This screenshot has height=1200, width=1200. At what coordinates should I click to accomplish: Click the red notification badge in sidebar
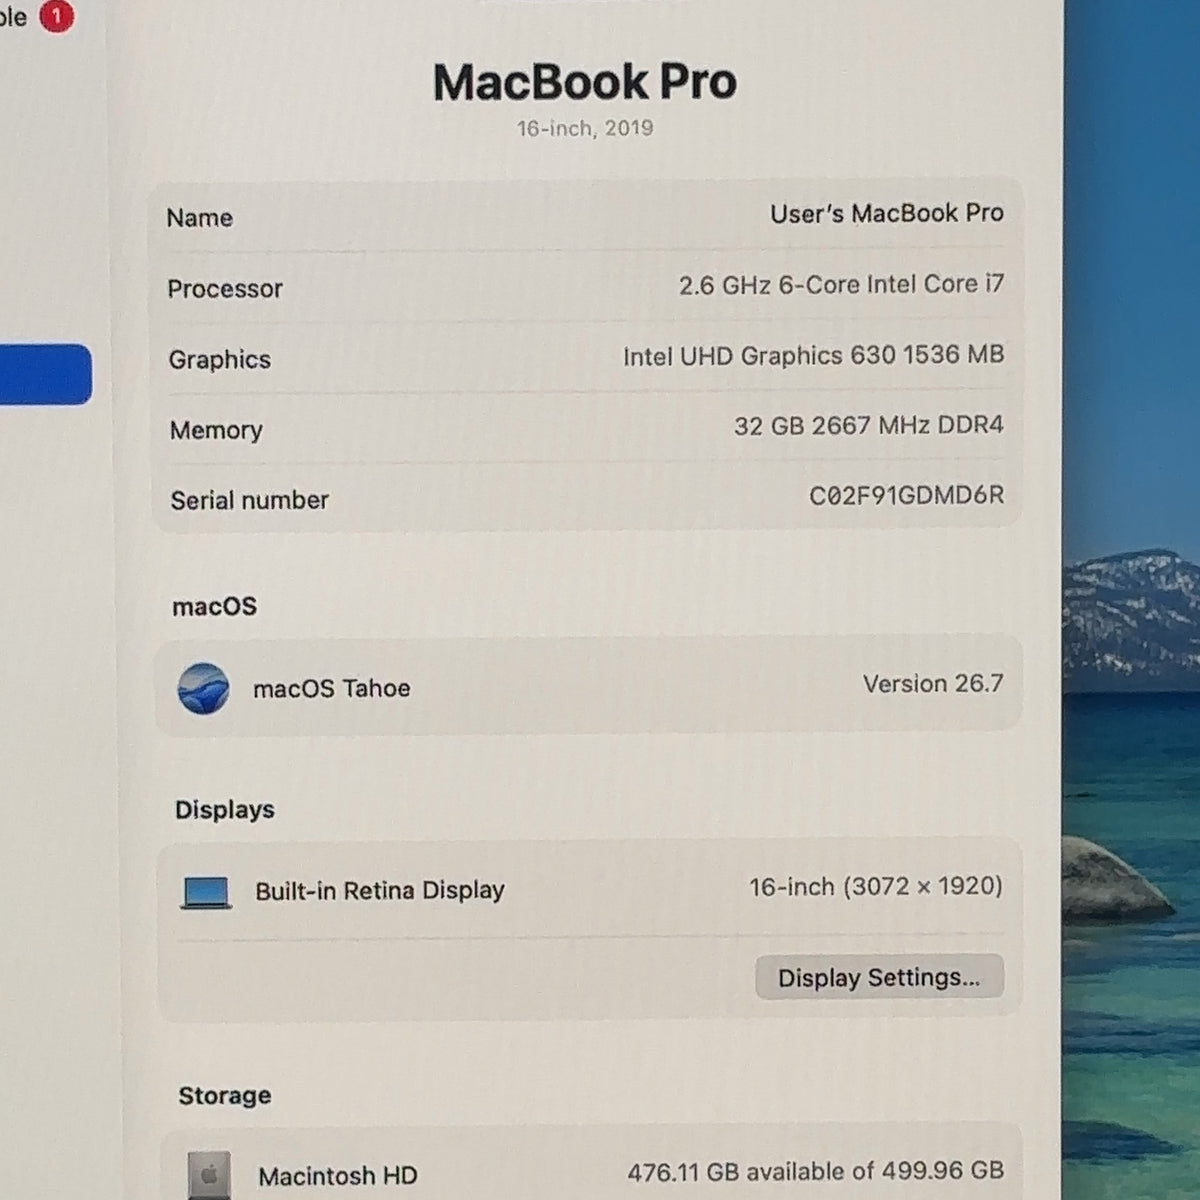click(57, 16)
